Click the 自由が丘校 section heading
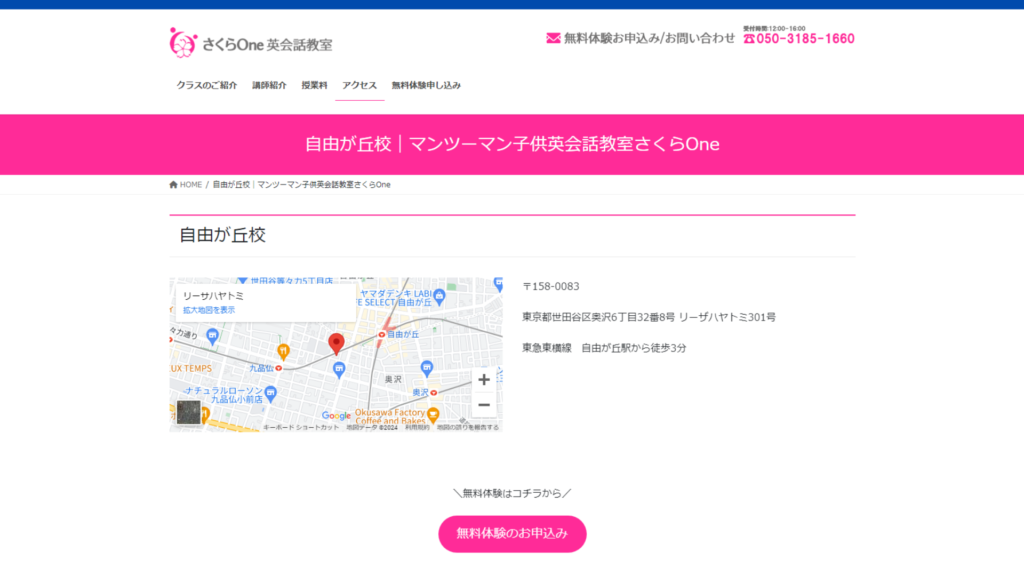Image resolution: width=1024 pixels, height=576 pixels. coord(223,235)
